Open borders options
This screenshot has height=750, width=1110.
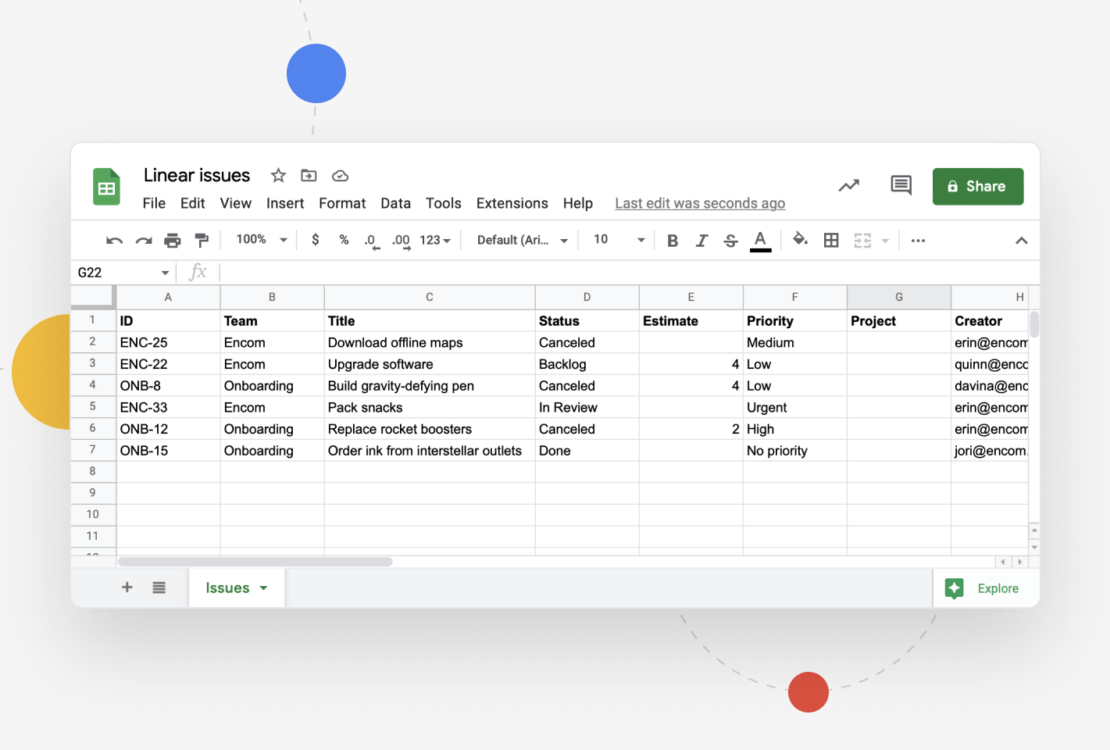tap(831, 240)
